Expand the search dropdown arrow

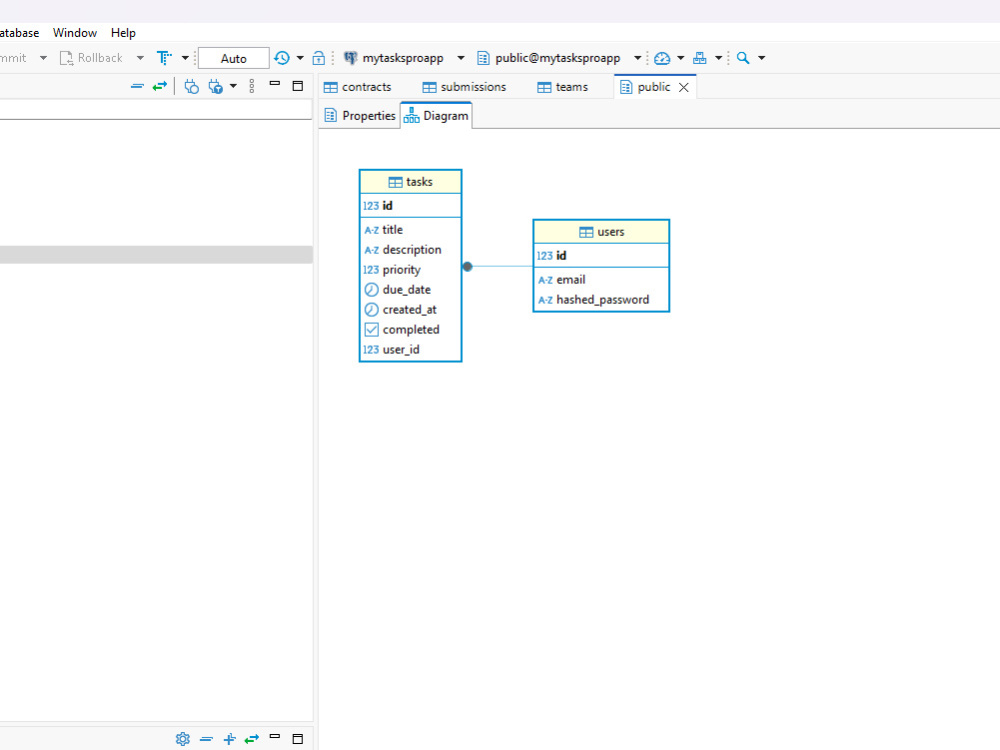coord(761,58)
